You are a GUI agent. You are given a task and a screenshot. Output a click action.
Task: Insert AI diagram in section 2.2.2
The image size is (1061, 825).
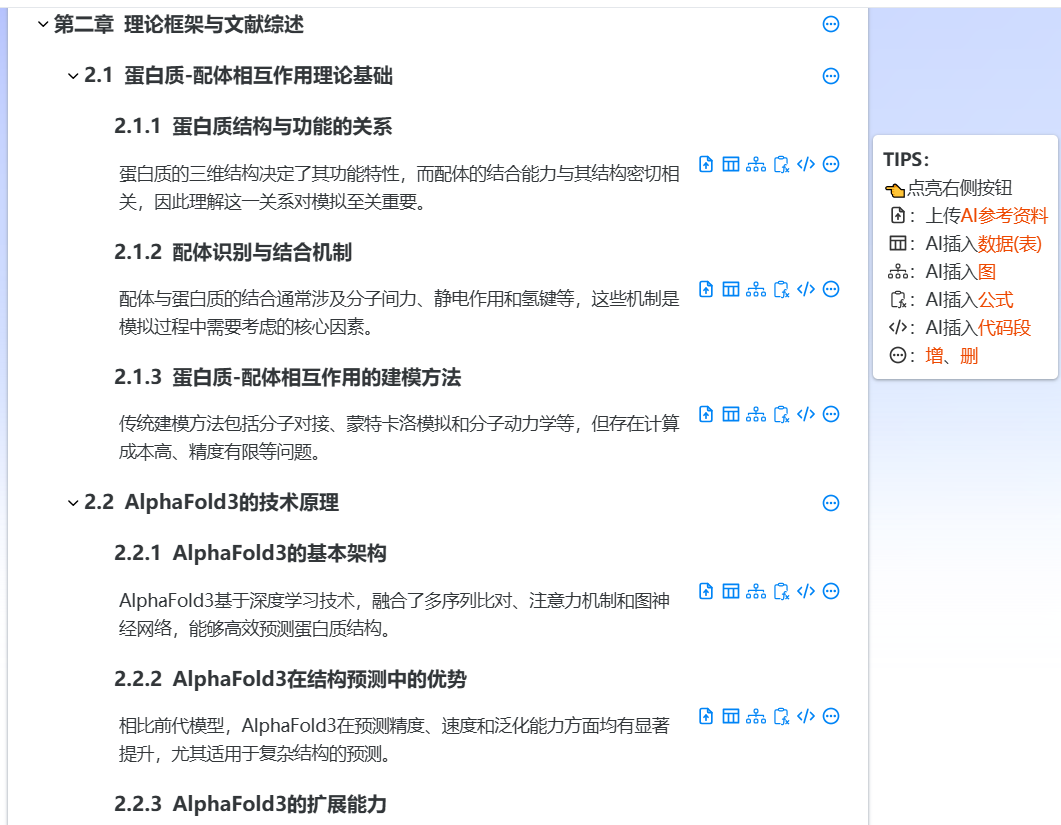click(x=756, y=717)
